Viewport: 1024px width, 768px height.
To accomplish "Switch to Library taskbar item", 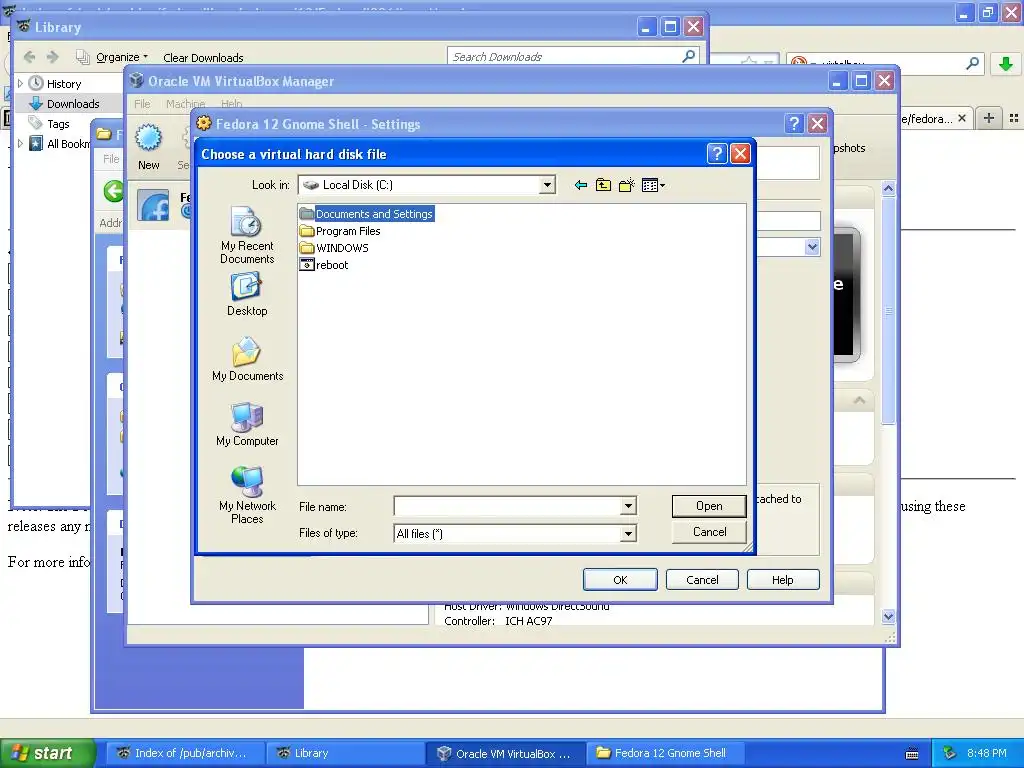I will pos(344,753).
